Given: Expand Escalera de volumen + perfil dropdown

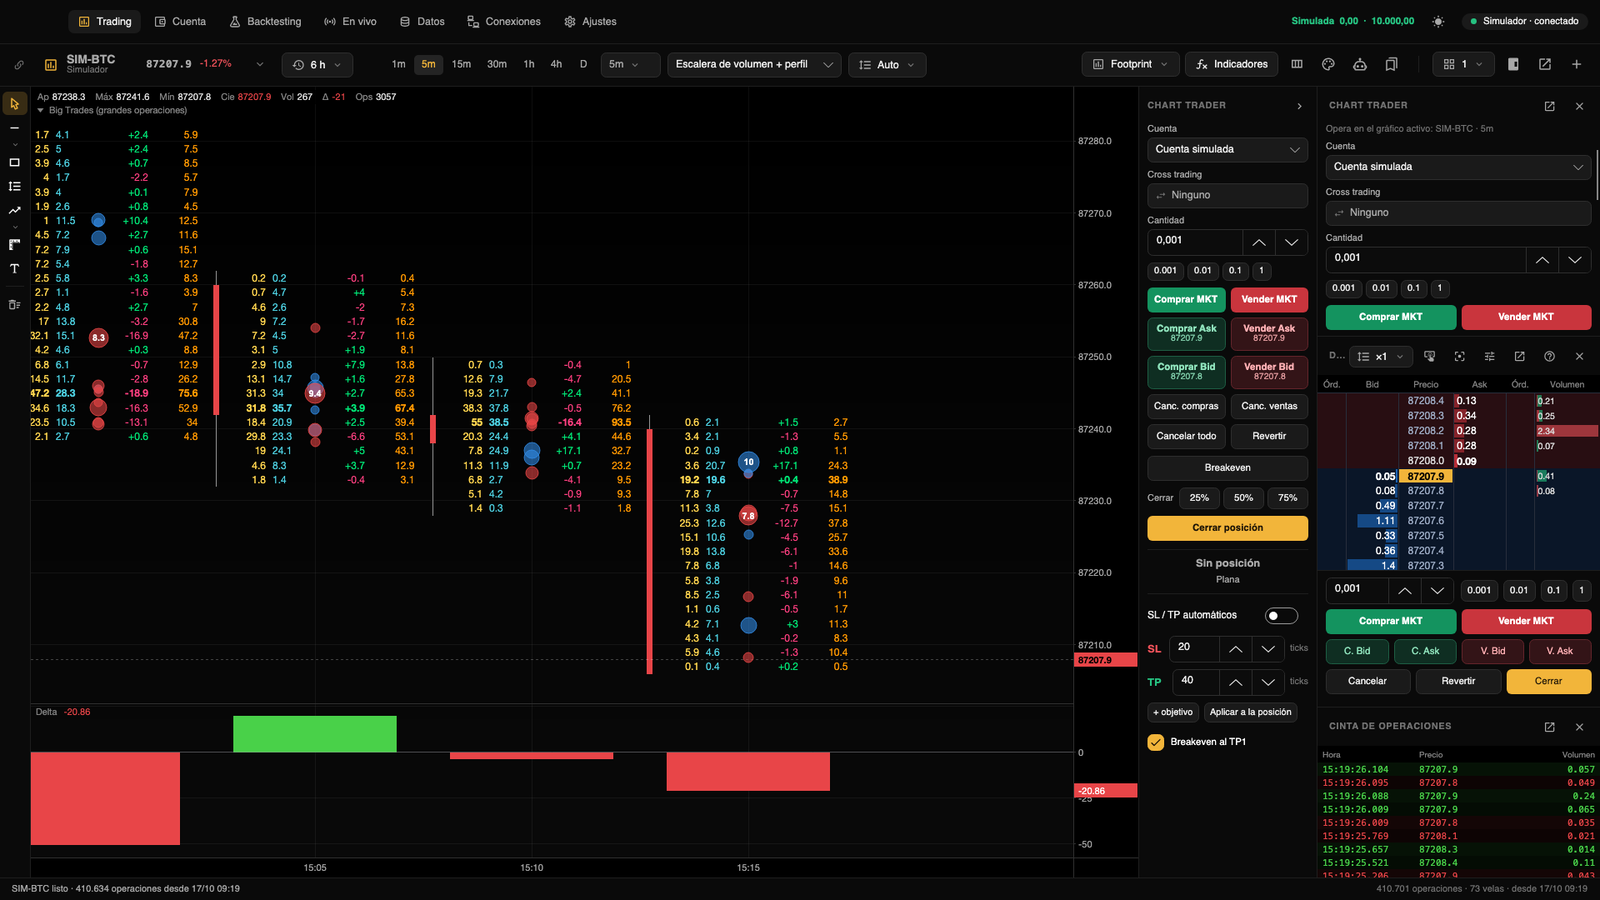Looking at the screenshot, I should pos(754,64).
